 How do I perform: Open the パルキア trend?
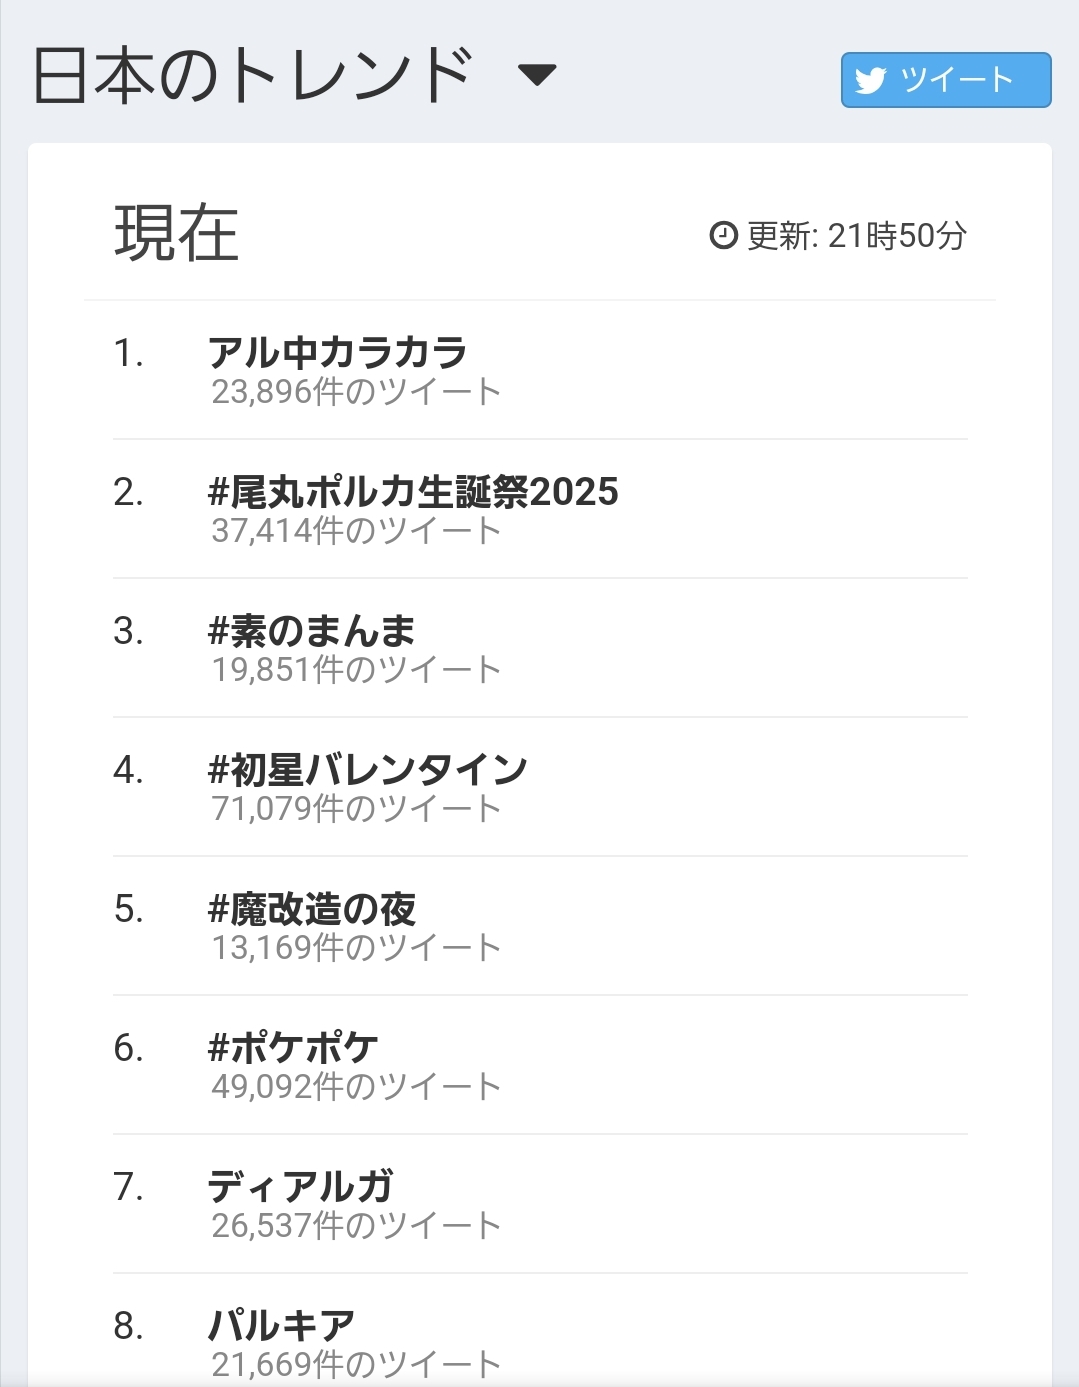[x=281, y=1325]
